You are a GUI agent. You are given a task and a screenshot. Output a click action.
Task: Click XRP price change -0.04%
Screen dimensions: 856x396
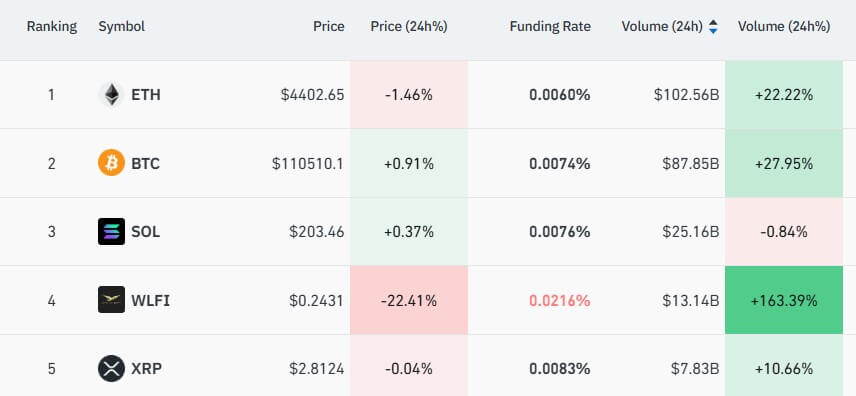[409, 369]
